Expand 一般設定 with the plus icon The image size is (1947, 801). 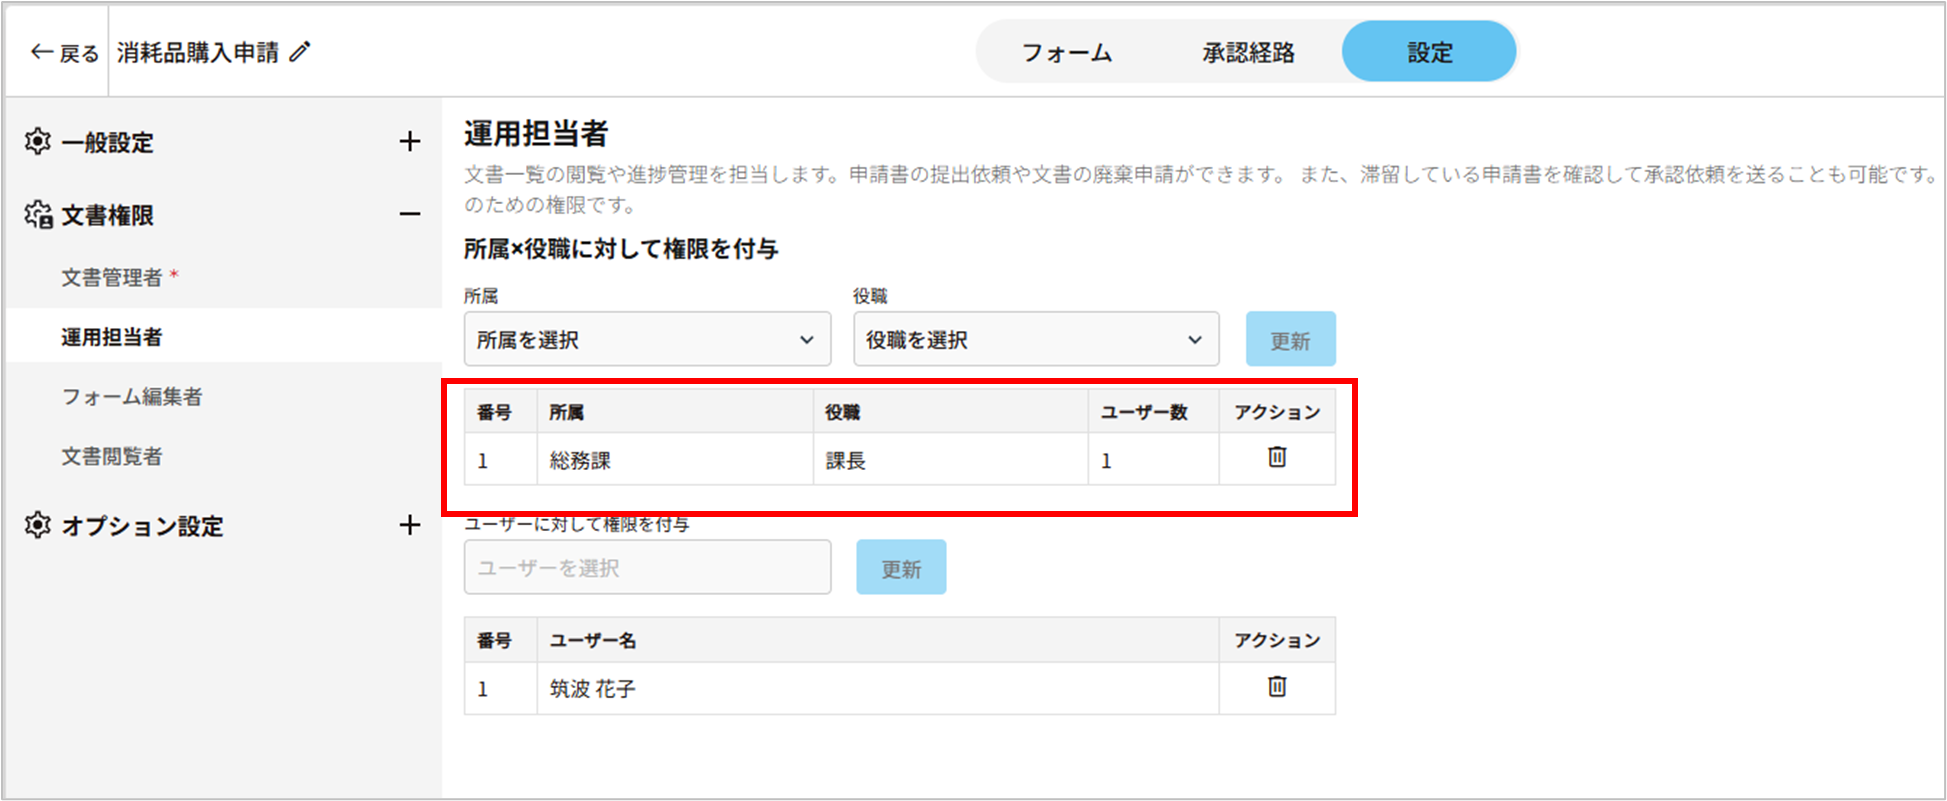(x=409, y=142)
